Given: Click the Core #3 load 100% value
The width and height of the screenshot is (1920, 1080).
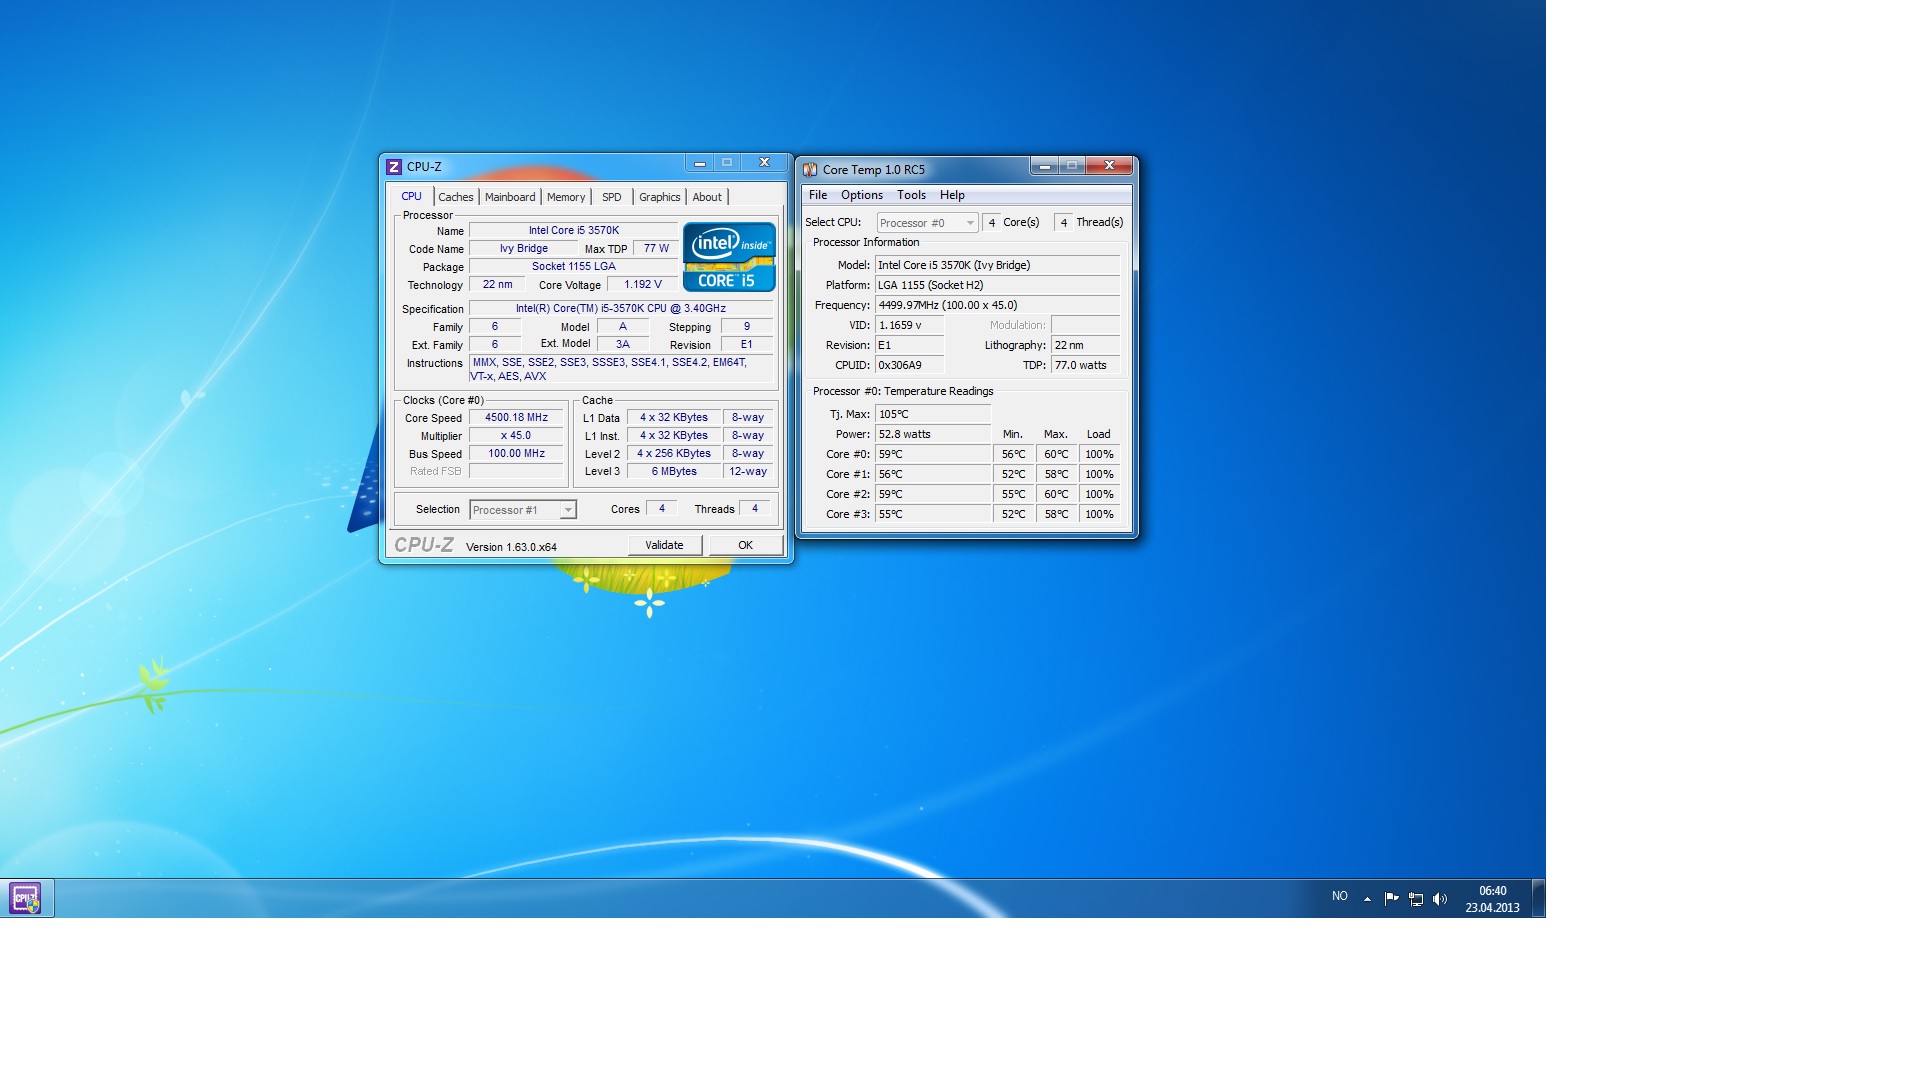Looking at the screenshot, I should [x=1099, y=515].
